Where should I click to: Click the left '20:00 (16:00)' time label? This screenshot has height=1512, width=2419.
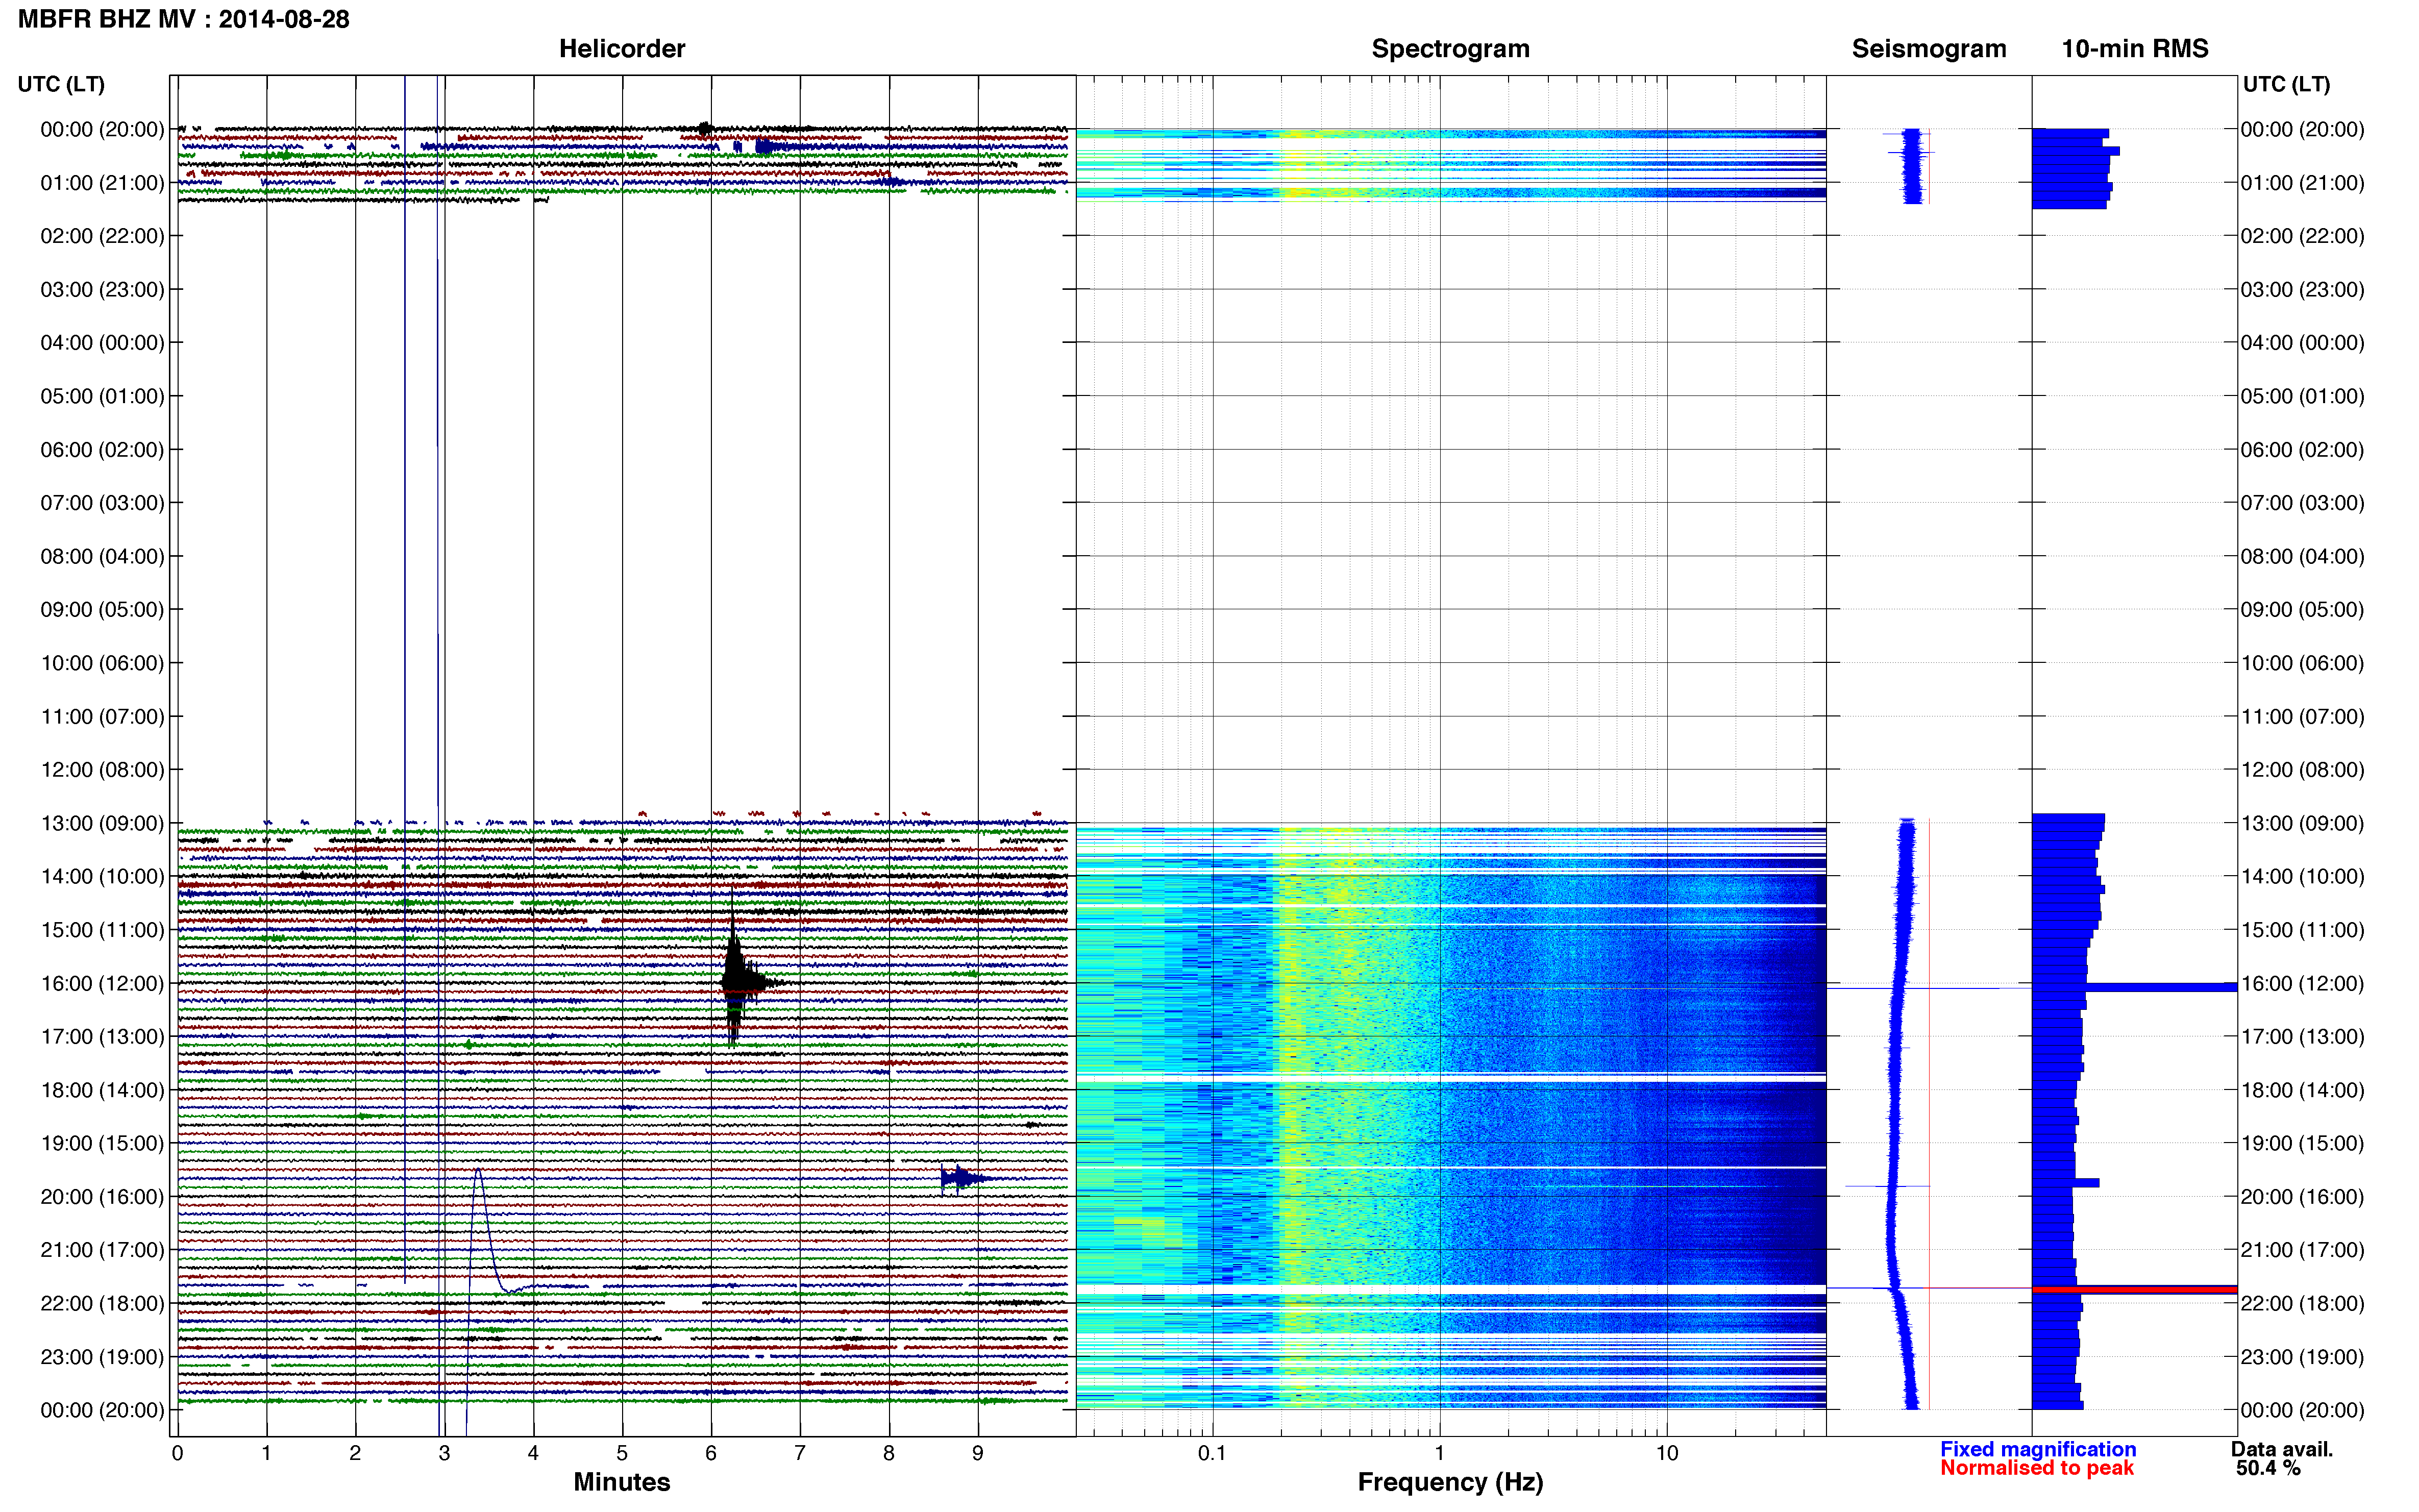click(x=102, y=1196)
